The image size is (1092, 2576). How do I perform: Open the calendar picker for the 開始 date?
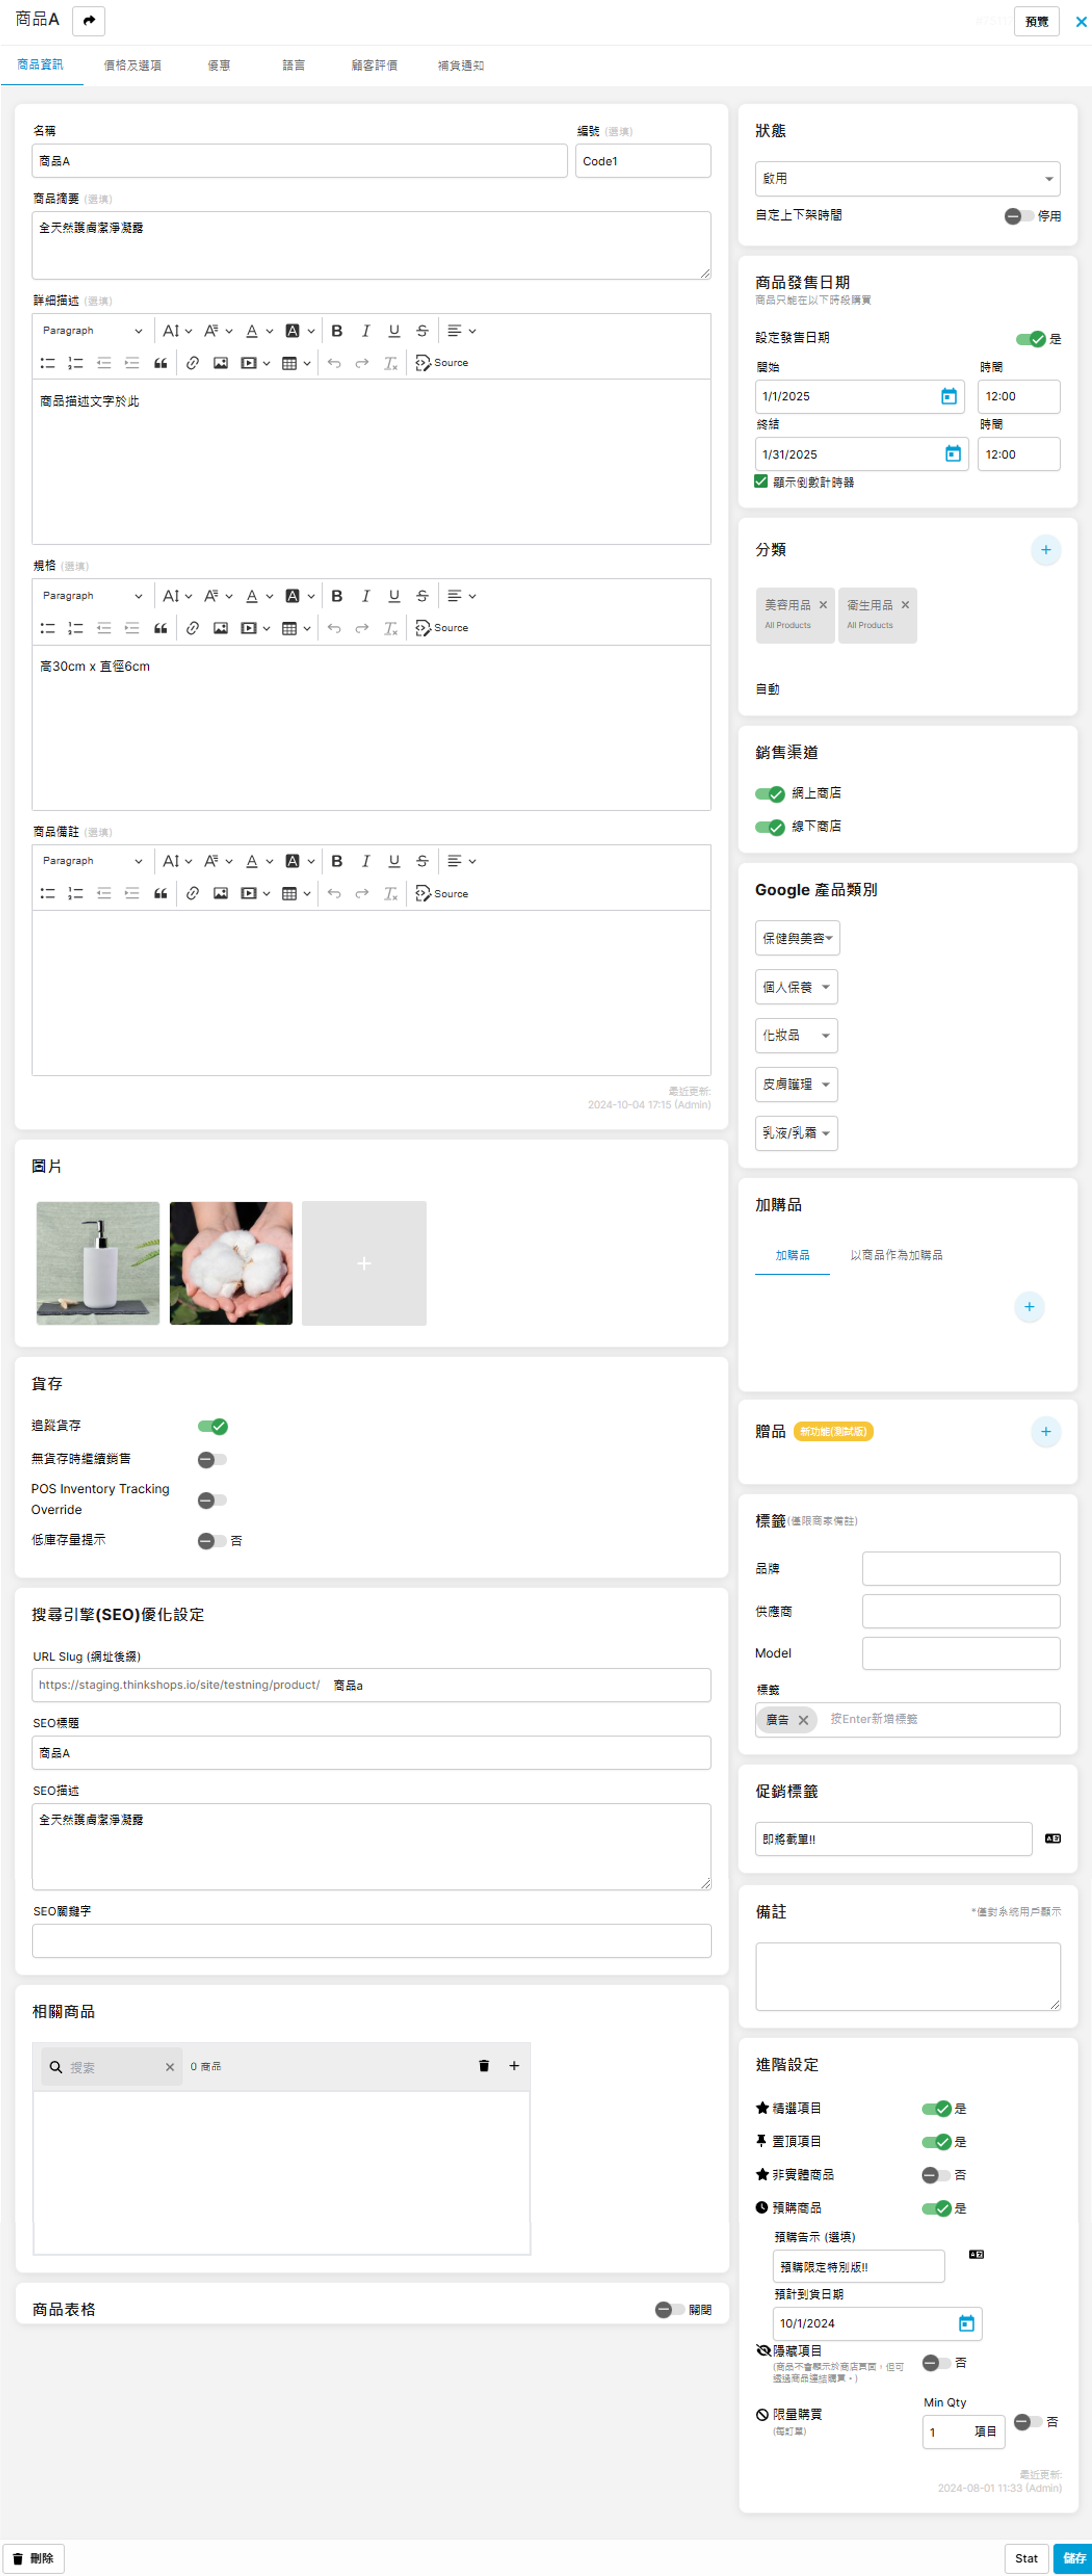point(948,397)
